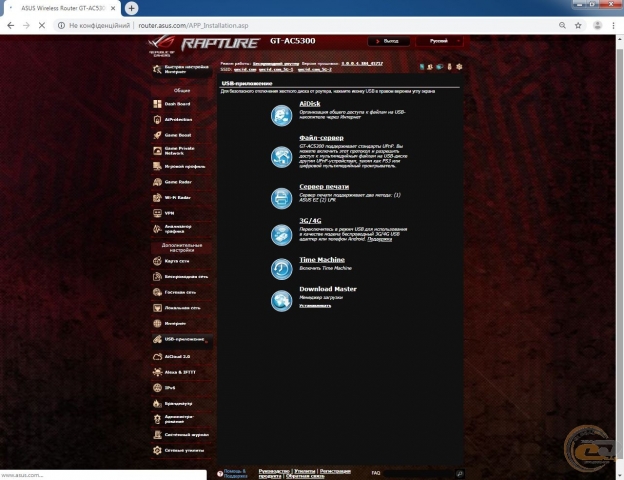Close the ASUS Wireless Router tab
624x480 pixels.
(x=113, y=8)
